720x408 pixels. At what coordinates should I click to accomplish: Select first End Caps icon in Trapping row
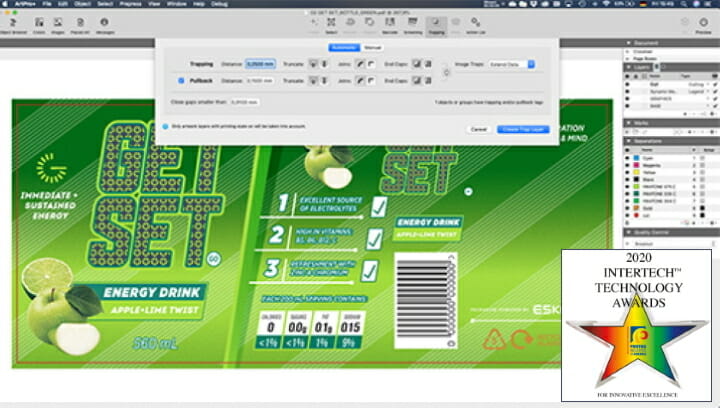click(416, 64)
